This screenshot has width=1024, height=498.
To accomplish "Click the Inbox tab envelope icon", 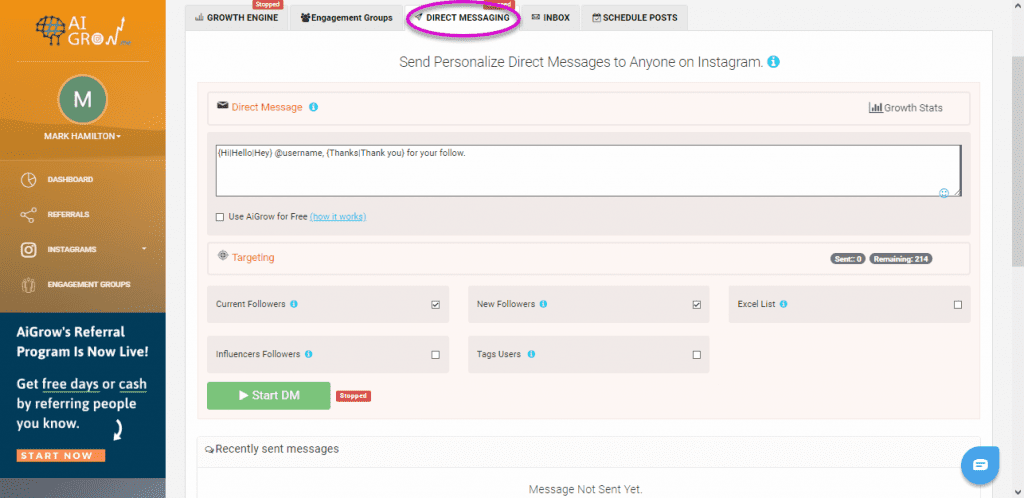I will coord(536,18).
